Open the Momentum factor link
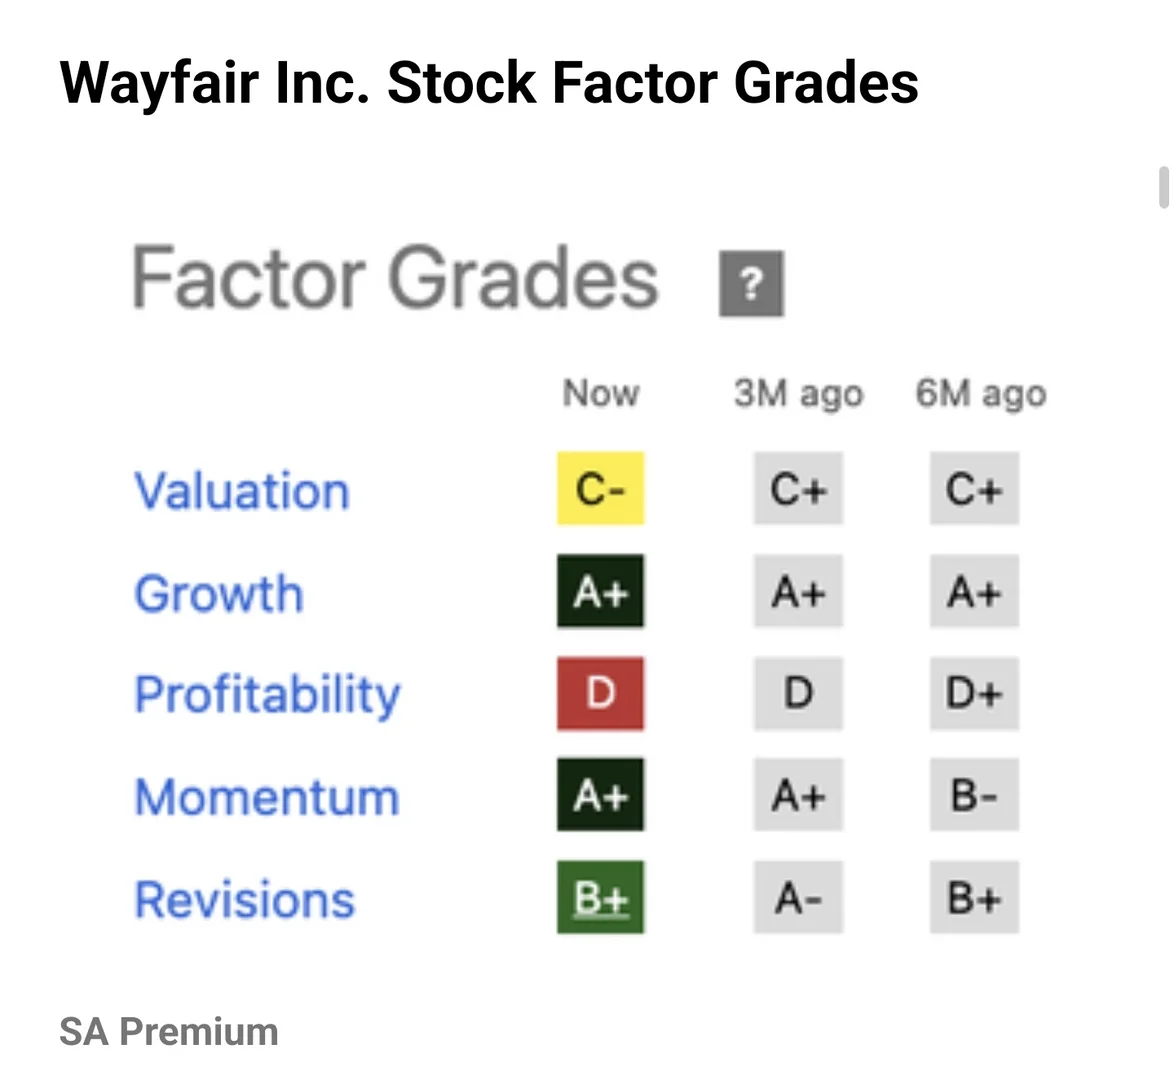This screenshot has width=1174, height=1080. [x=267, y=797]
